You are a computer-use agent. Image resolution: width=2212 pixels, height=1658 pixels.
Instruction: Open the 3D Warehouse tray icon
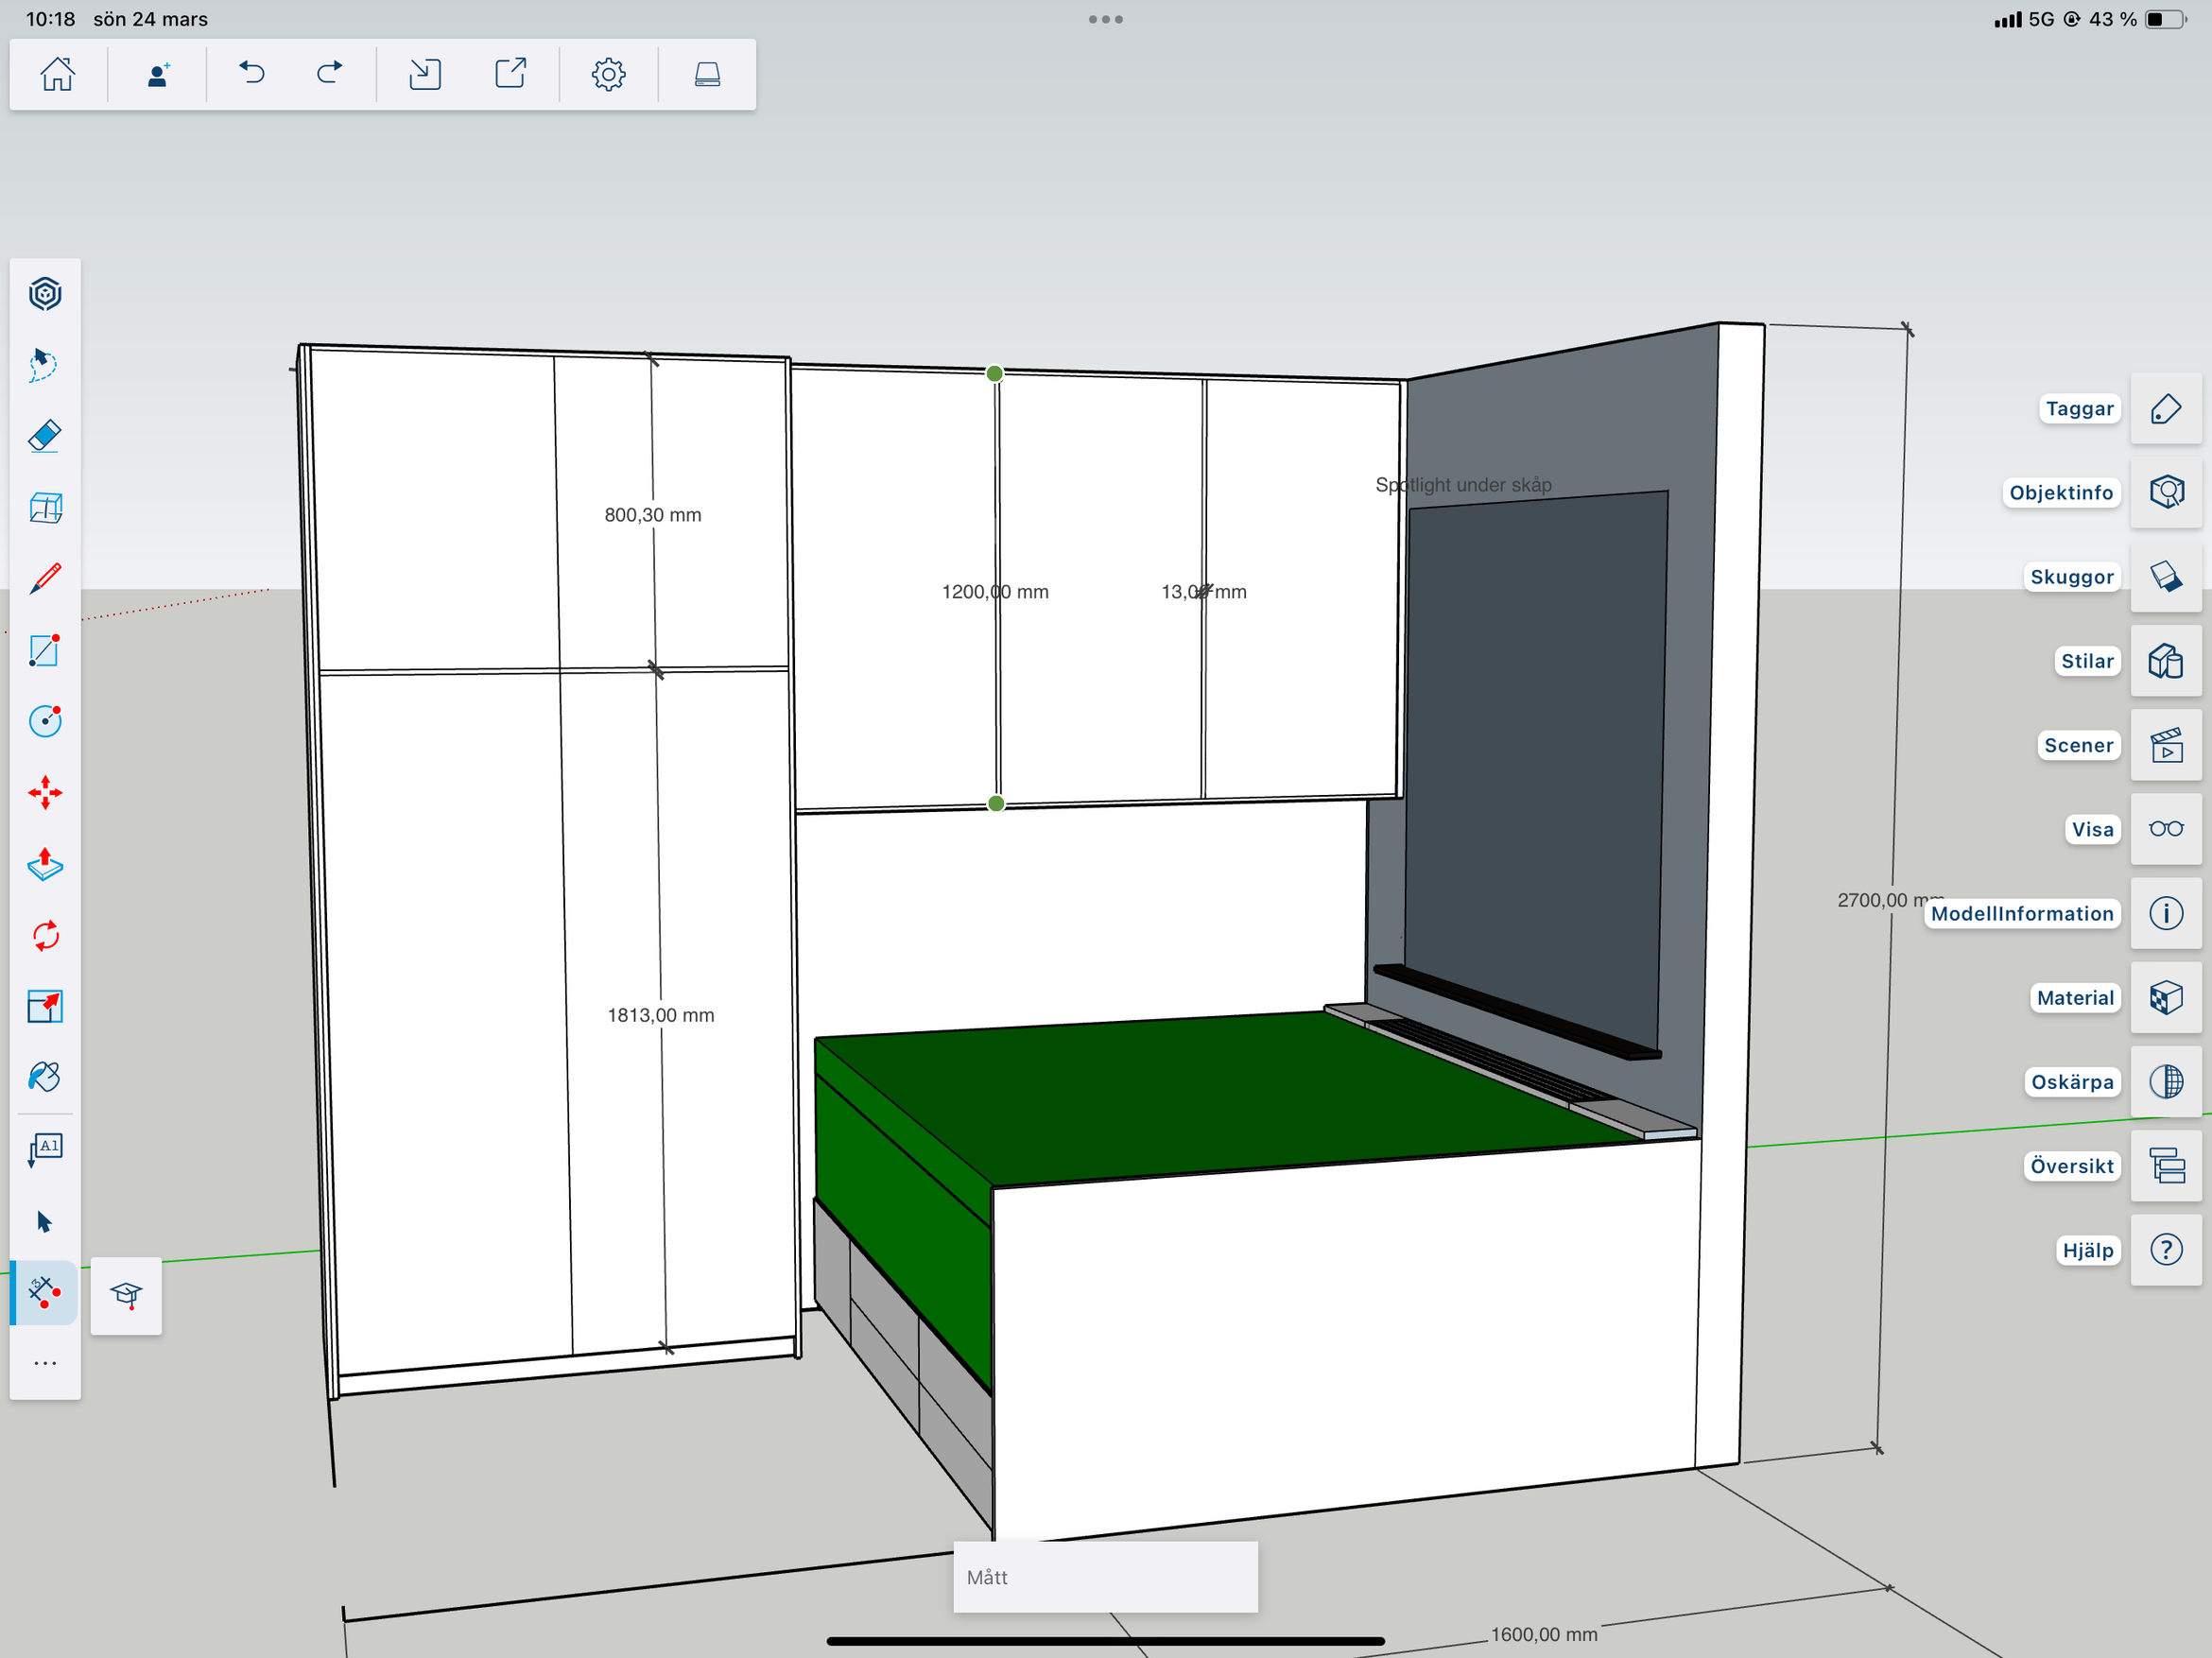(x=707, y=74)
